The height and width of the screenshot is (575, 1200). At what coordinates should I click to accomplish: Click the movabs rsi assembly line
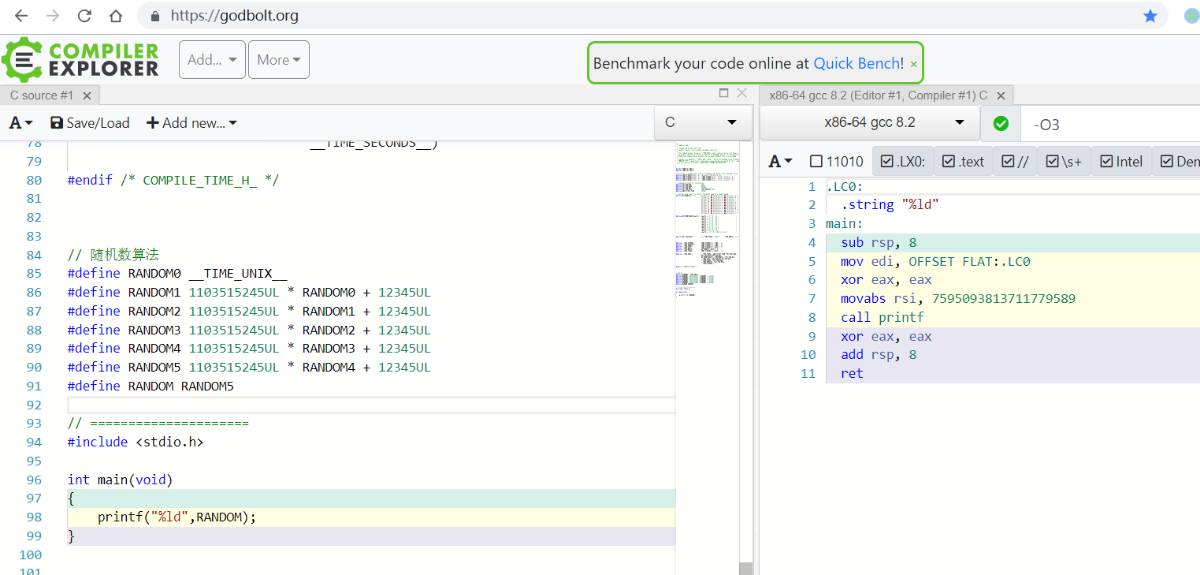tap(958, 298)
